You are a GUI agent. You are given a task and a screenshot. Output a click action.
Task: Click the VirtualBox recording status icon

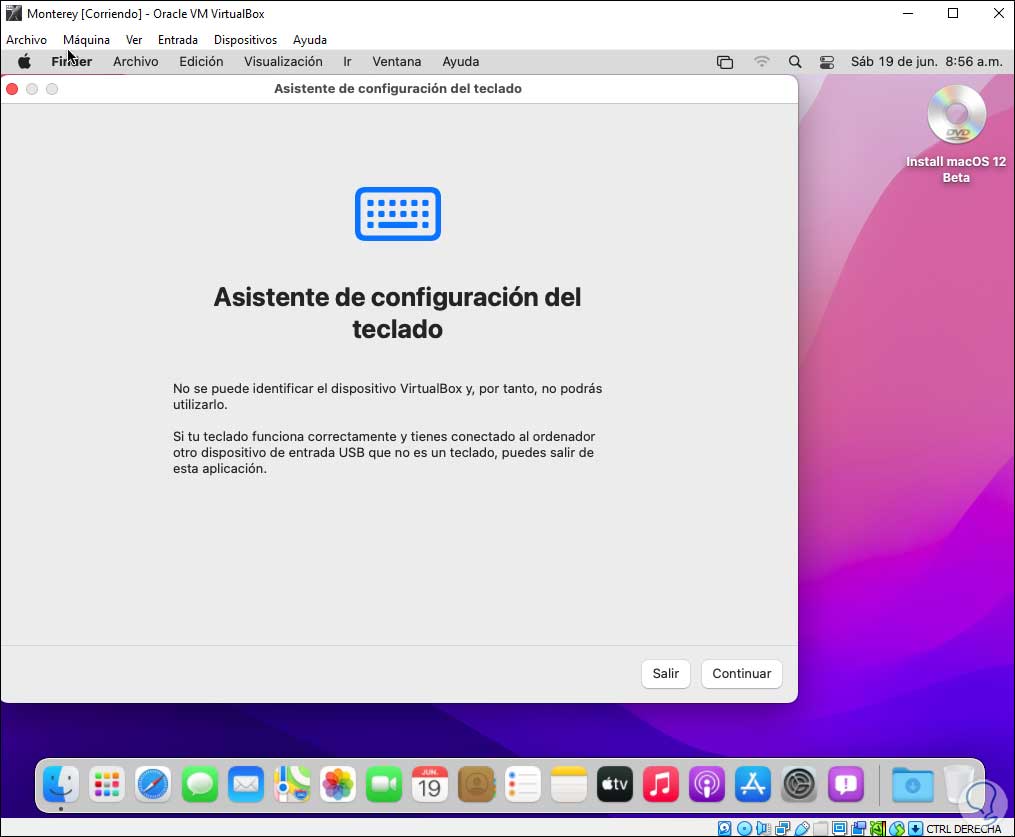(x=859, y=828)
